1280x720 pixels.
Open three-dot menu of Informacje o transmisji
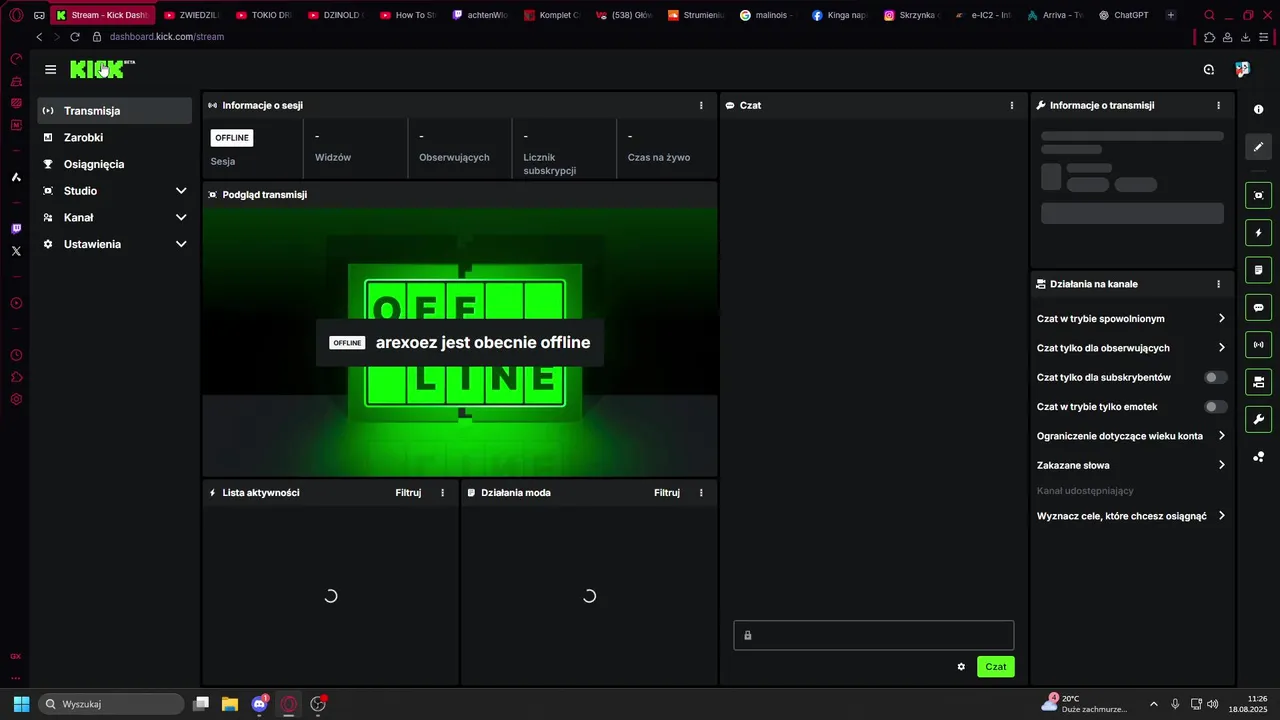click(1218, 105)
